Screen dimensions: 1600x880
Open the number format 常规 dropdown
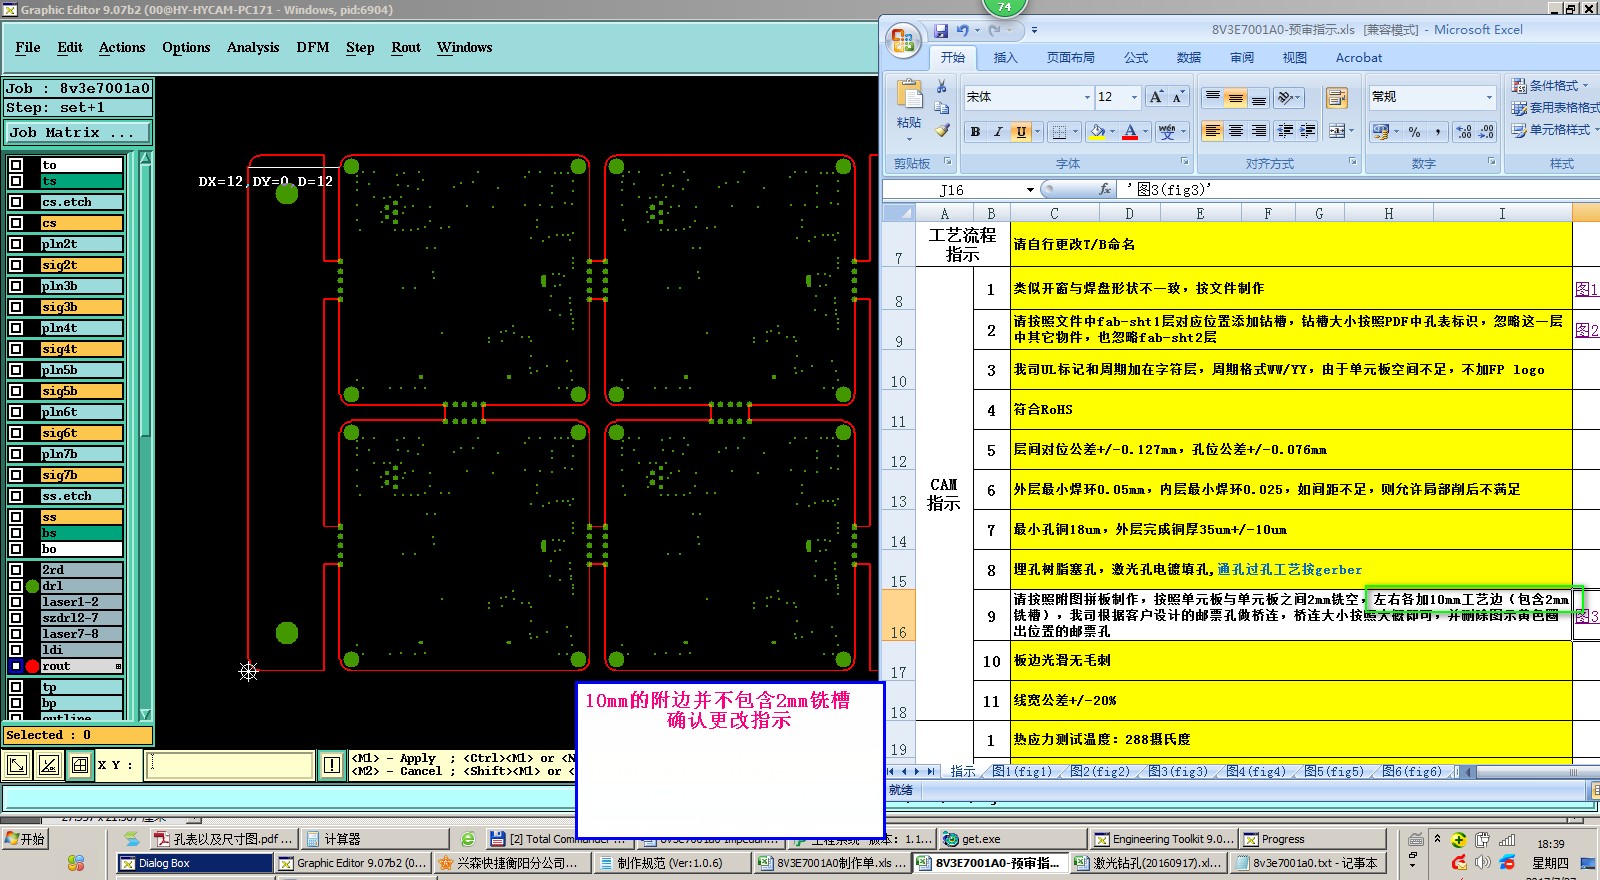coord(1488,97)
